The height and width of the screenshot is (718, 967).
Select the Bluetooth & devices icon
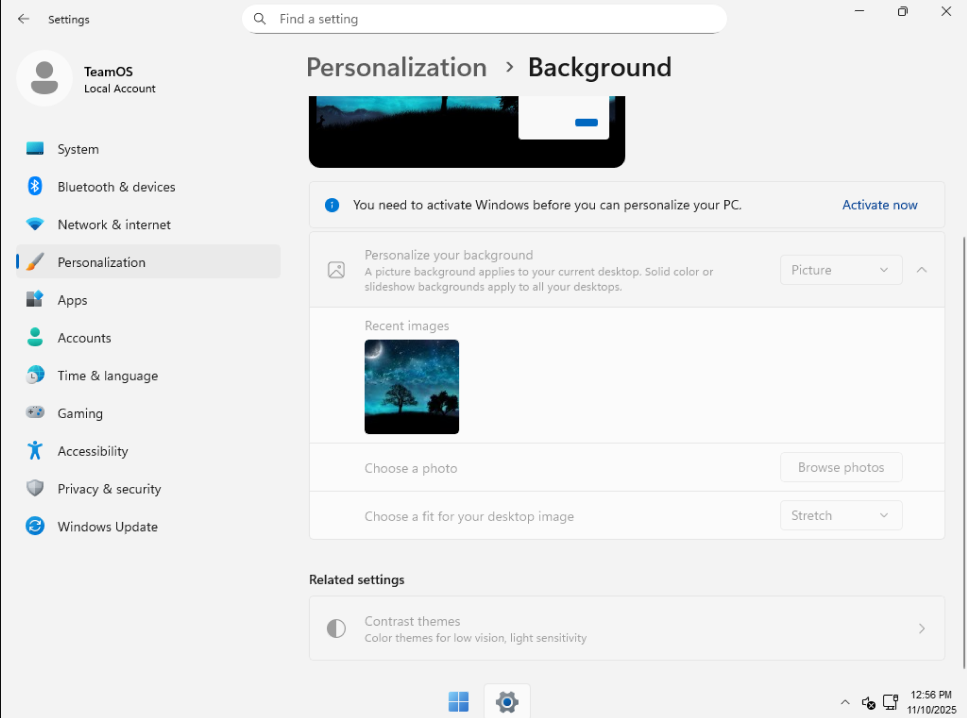coord(35,186)
